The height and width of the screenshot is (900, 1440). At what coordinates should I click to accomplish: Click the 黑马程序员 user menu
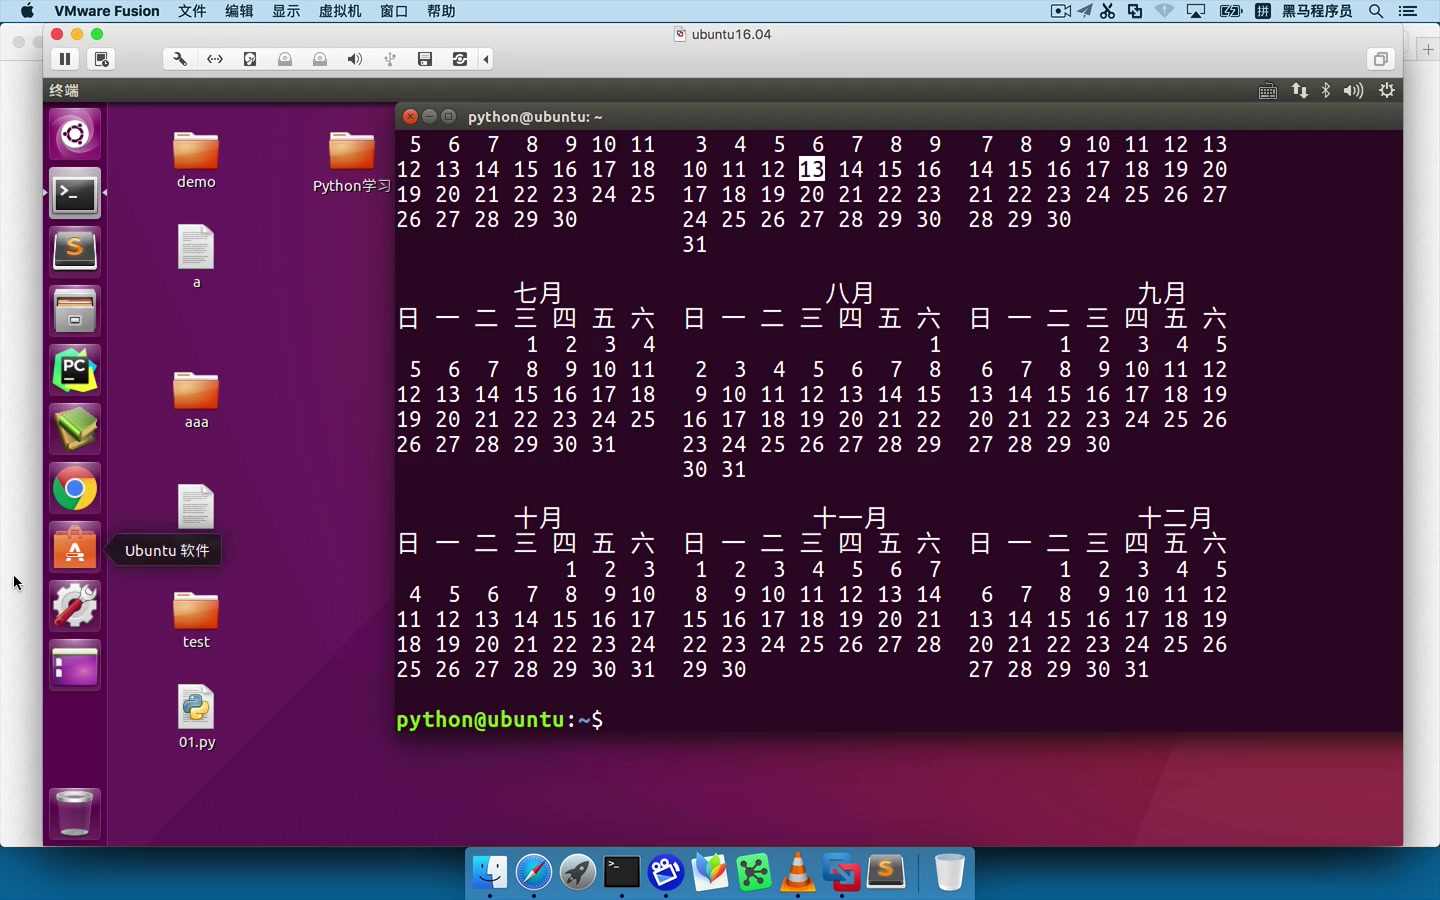pyautogui.click(x=1317, y=11)
